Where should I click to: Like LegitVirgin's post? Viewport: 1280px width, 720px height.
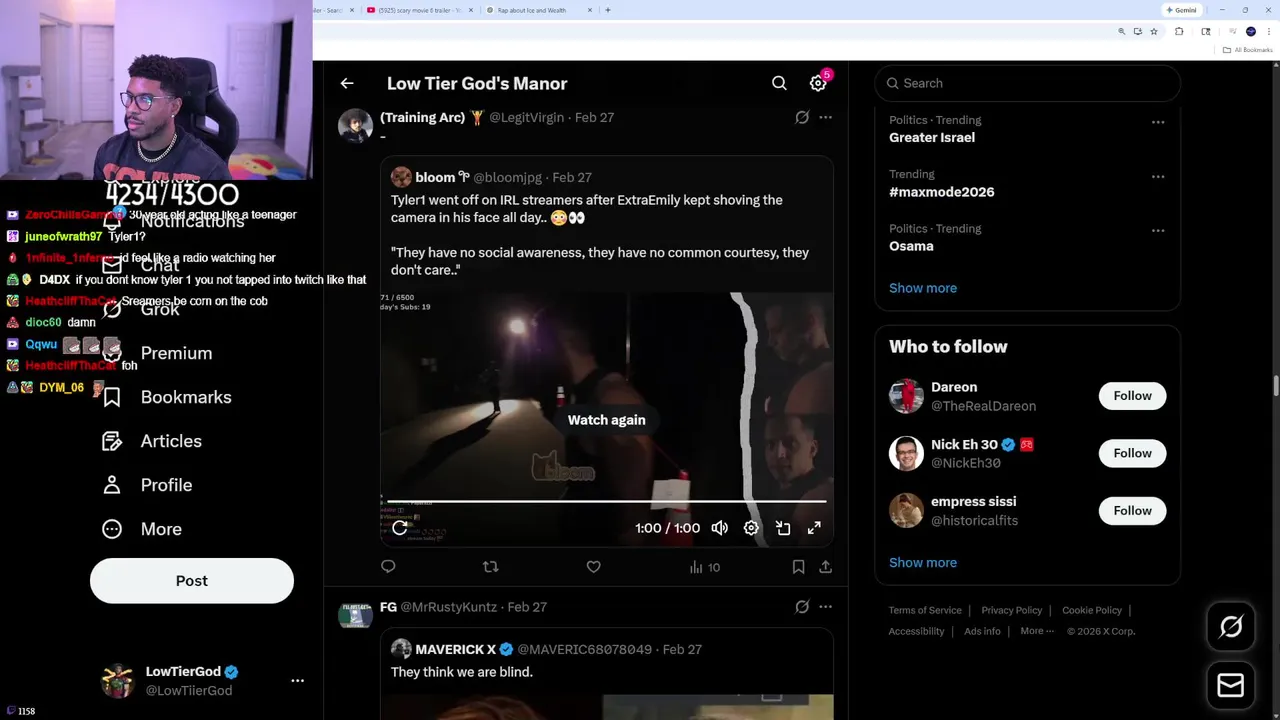pyautogui.click(x=593, y=567)
